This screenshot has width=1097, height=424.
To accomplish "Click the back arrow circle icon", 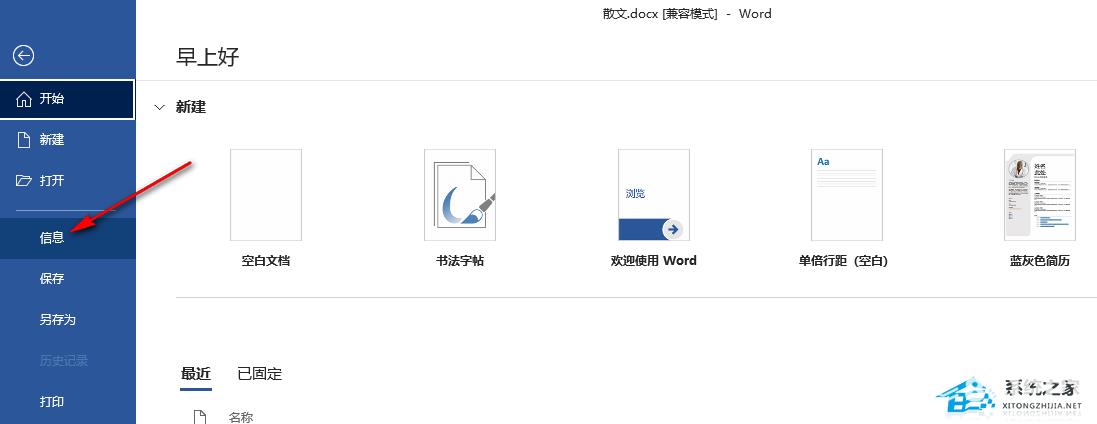I will point(24,56).
